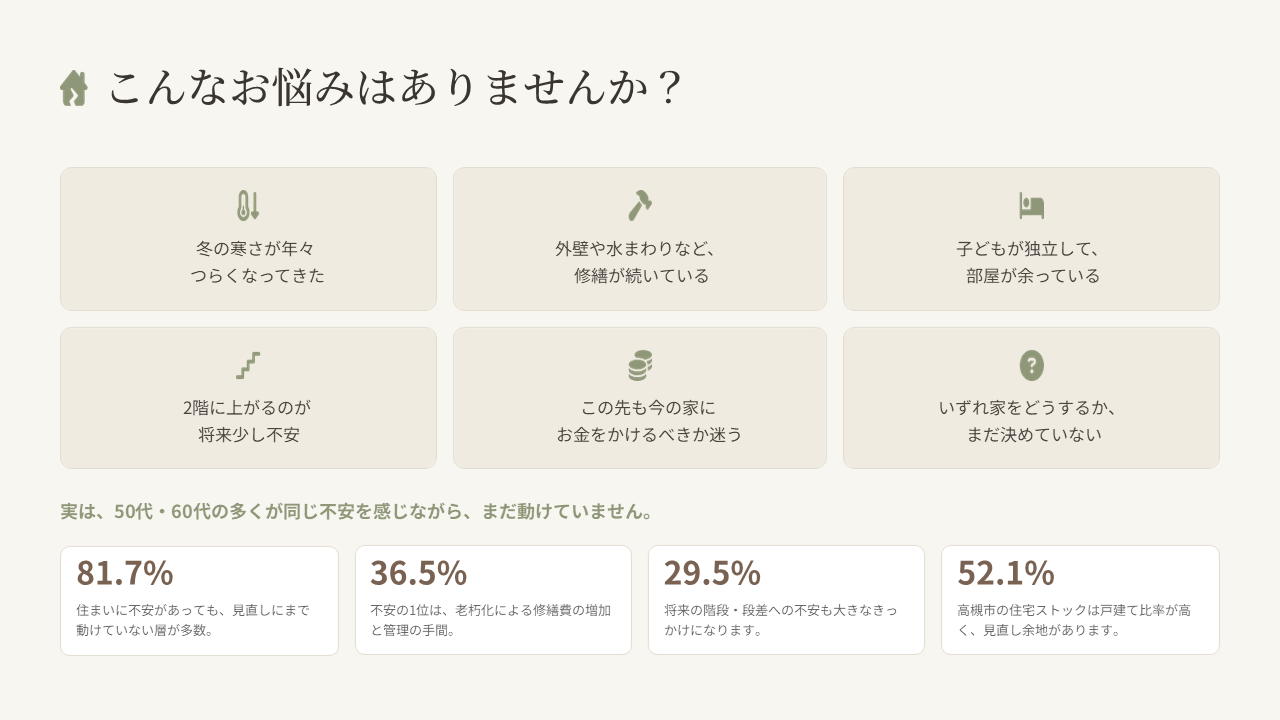Click the card text 子どもが独立して、部屋が余っている
This screenshot has height=720, width=1280.
pyautogui.click(x=1032, y=262)
